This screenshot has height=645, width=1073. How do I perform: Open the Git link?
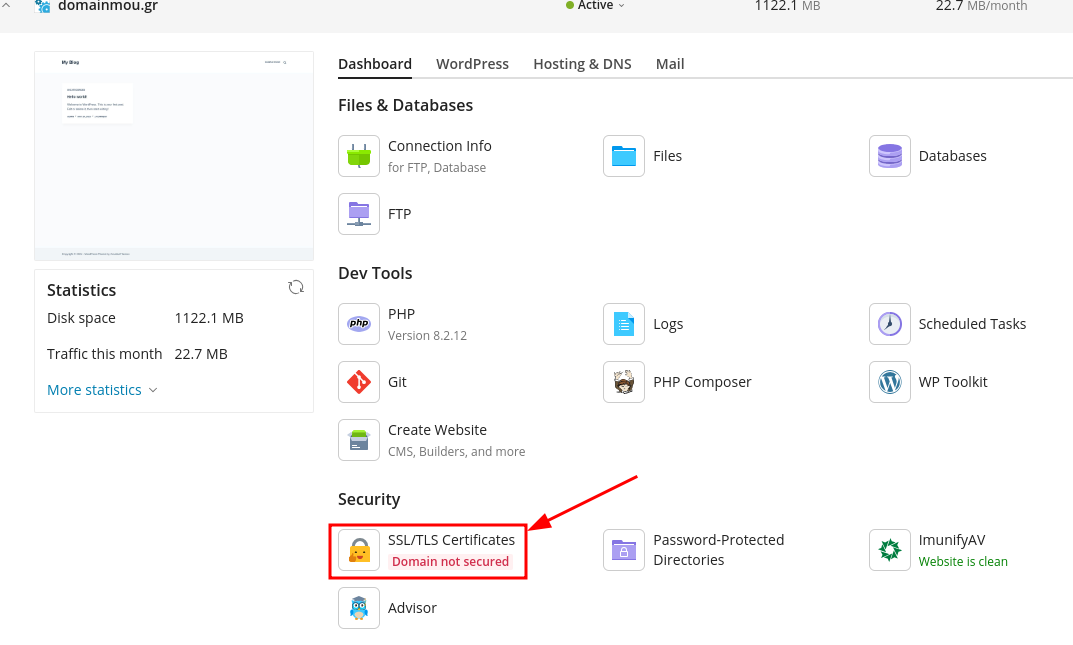[x=397, y=382]
